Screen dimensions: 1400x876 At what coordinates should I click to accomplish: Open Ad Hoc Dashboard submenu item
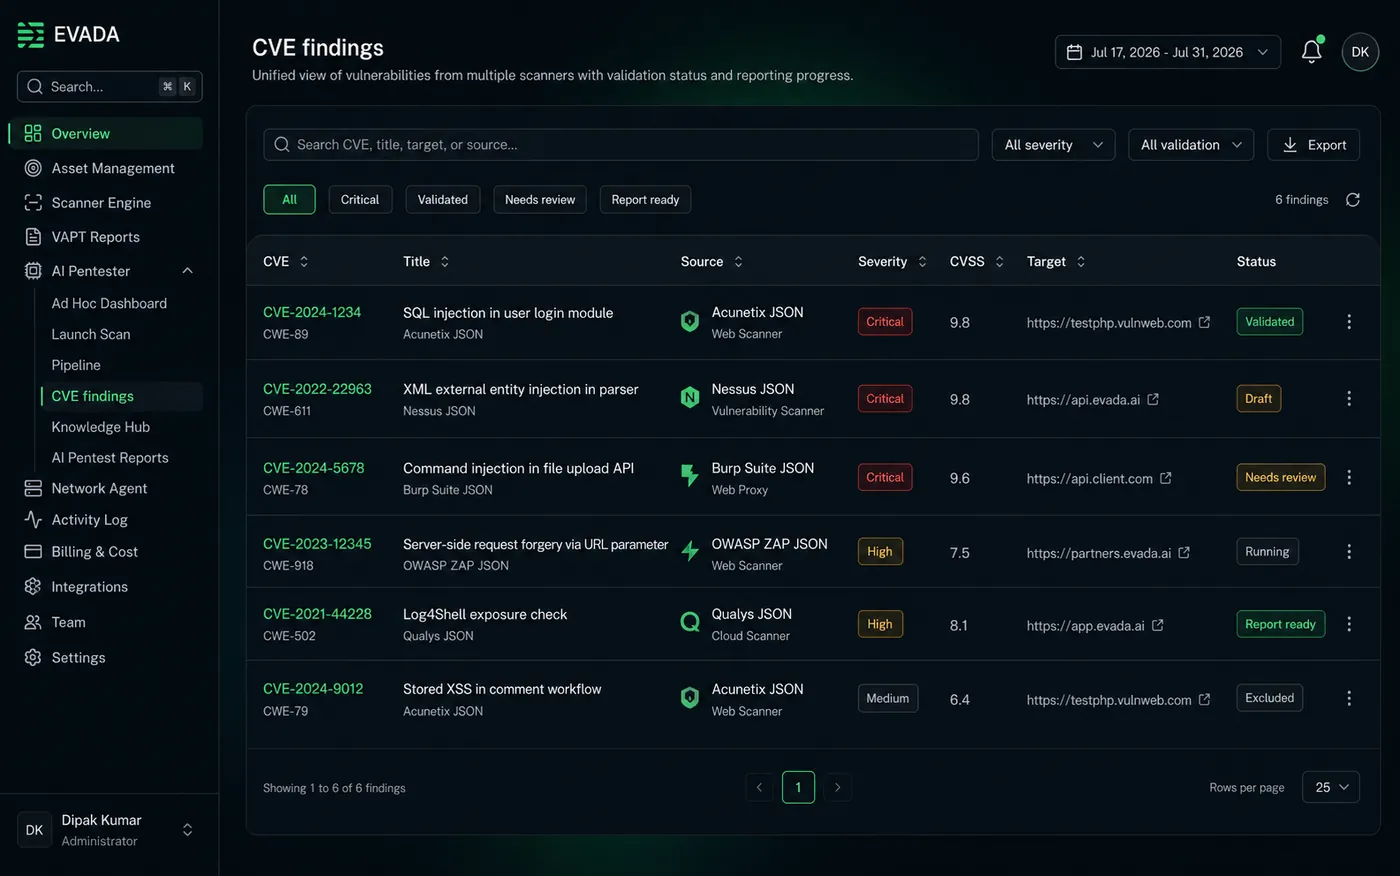coord(109,303)
